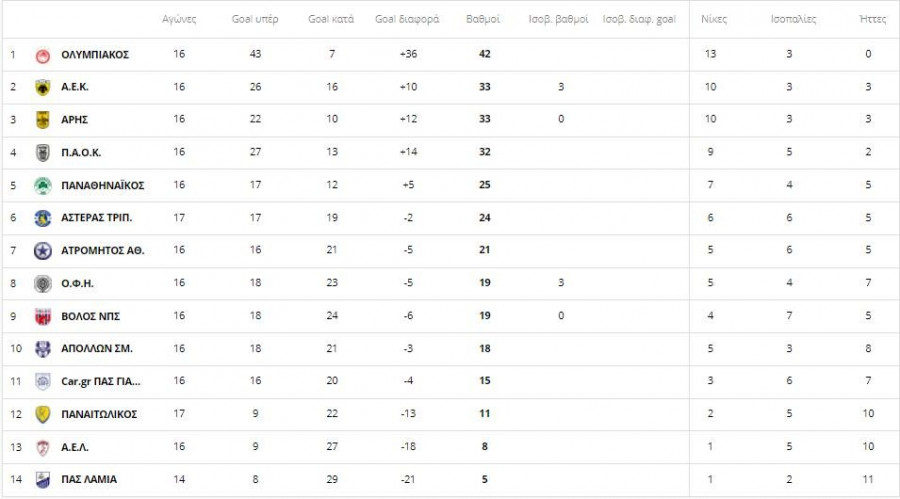Screen dimensions: 900x499
Task: Open the ΟΛΥΜΠΙΑΚΟΣ team link
Action: (x=95, y=54)
